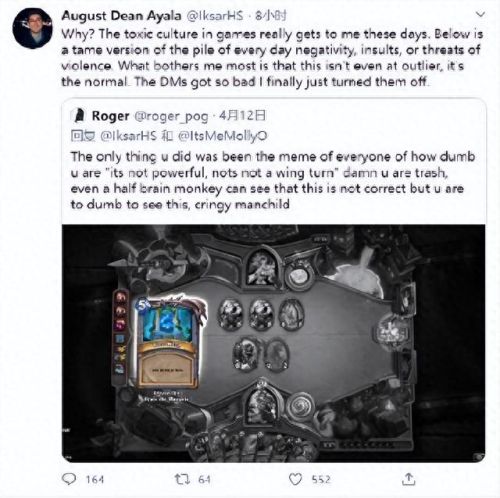Click the 552 likes count
Screen dimensions: 500x498
[321, 480]
